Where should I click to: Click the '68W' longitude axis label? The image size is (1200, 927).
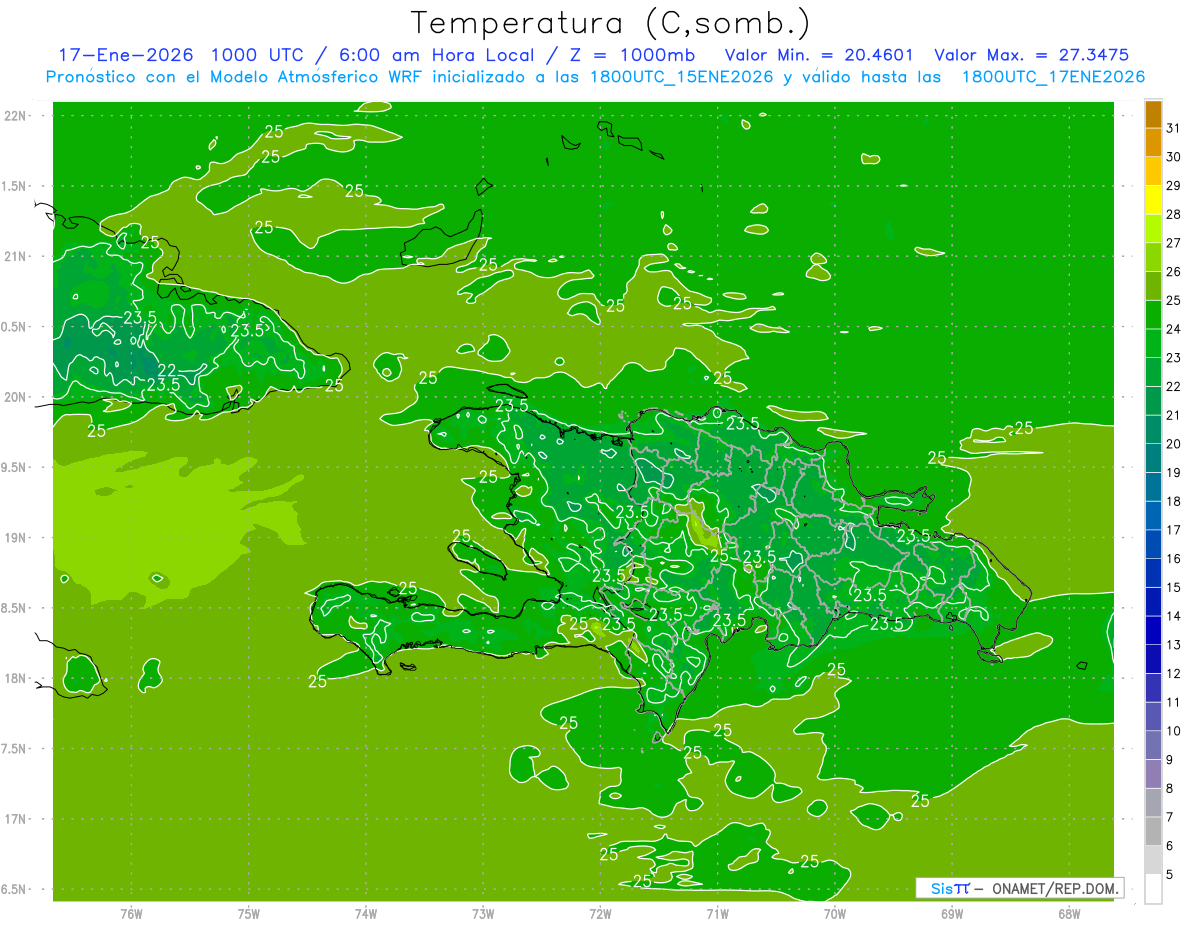tap(1069, 914)
